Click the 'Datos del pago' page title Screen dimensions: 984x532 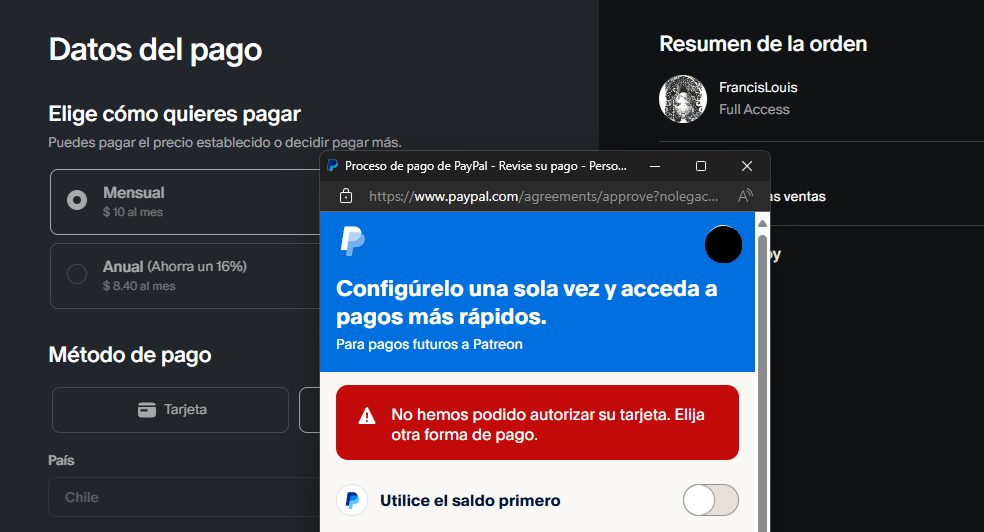pos(155,50)
